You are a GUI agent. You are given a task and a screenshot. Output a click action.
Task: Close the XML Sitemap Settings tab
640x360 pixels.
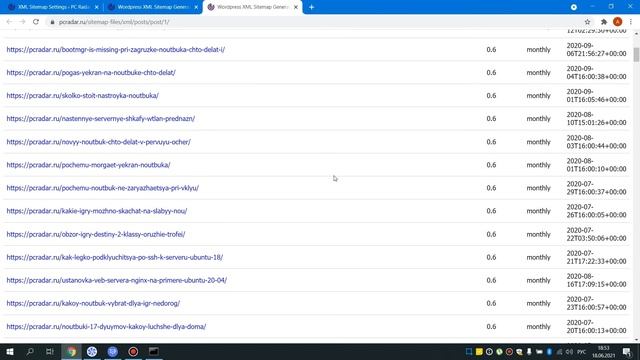96,7
